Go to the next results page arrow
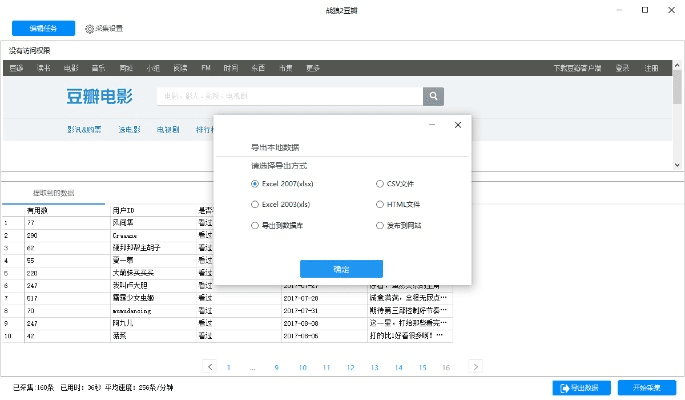This screenshot has width=685, height=400. click(475, 366)
